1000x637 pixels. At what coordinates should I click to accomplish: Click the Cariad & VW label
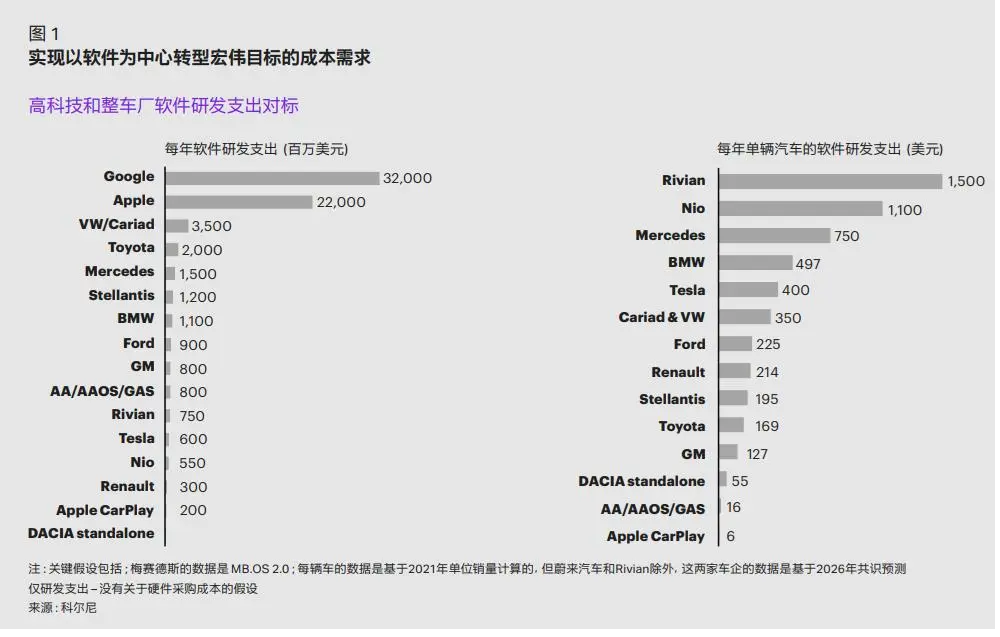coord(661,318)
